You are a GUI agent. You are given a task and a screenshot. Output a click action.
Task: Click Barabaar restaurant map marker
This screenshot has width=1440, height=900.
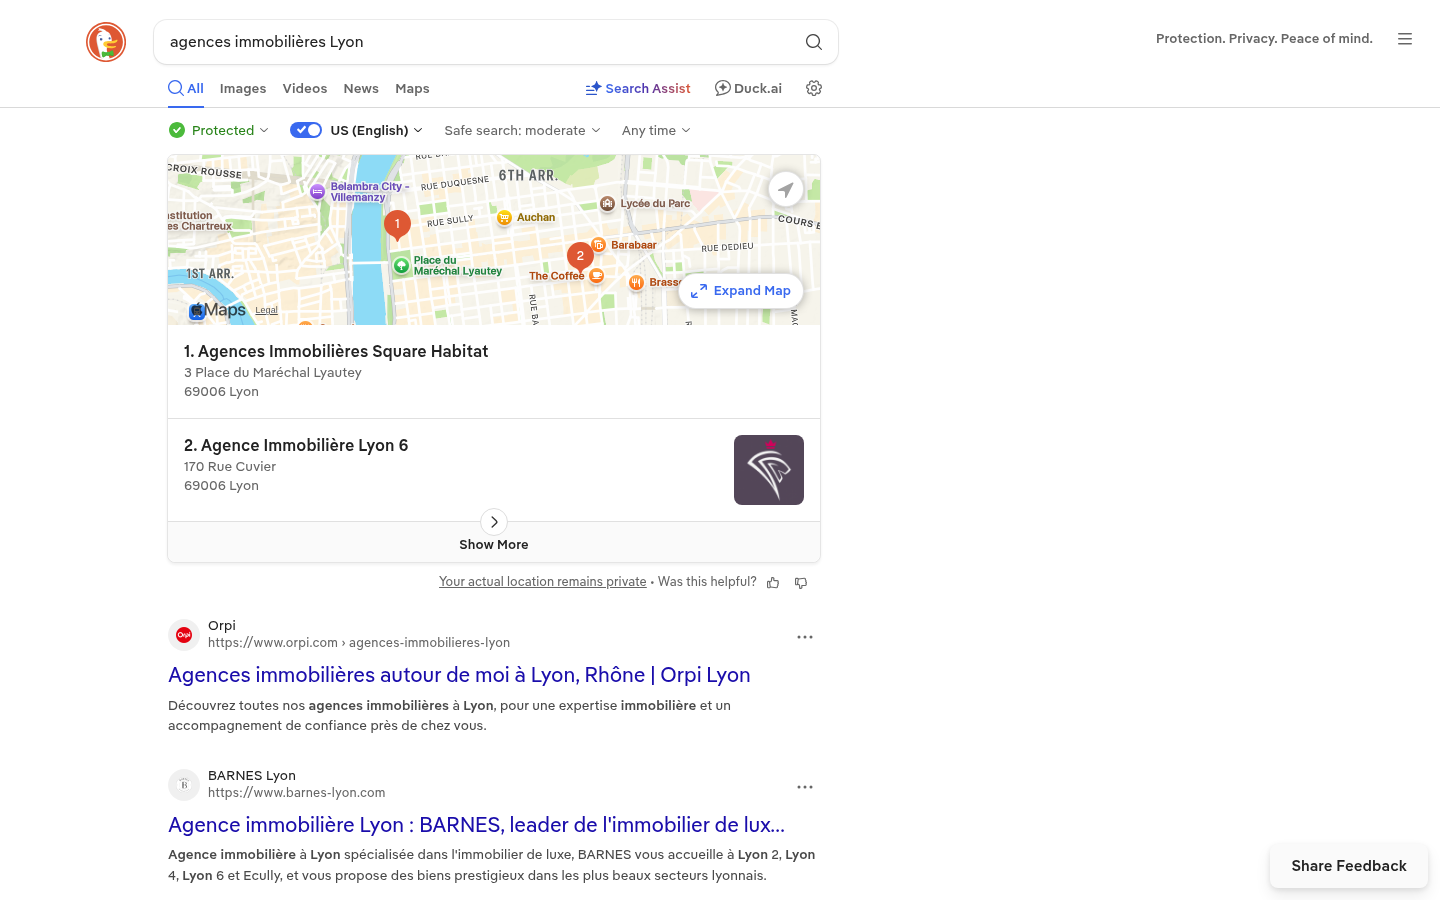coord(598,245)
